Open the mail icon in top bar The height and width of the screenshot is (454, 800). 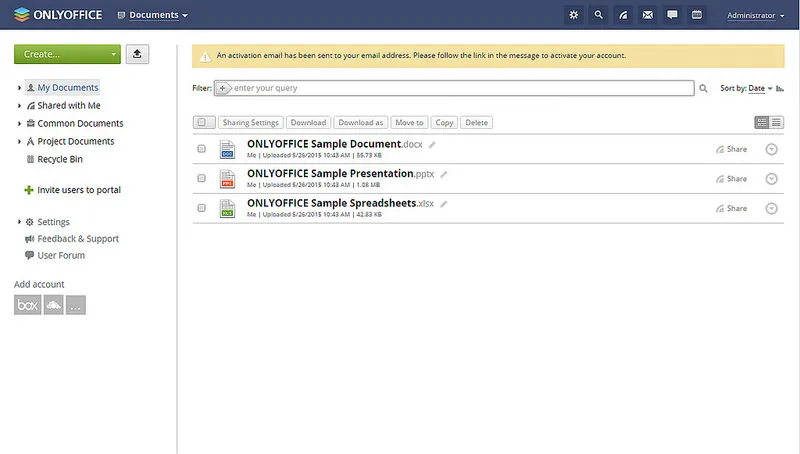coord(648,15)
